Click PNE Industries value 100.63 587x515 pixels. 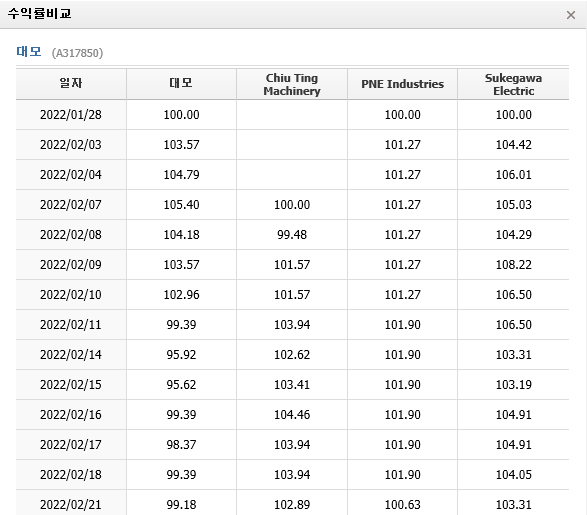click(402, 504)
